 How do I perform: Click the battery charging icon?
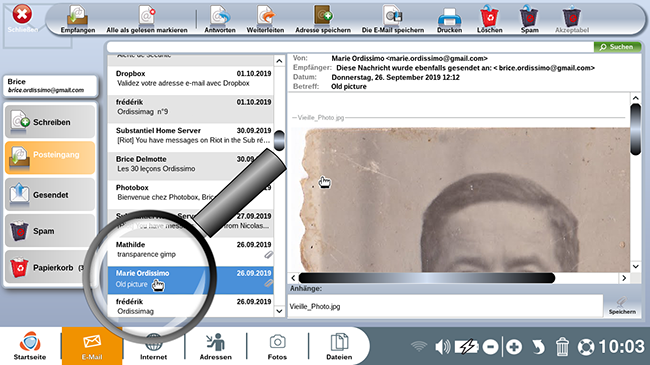pos(467,346)
